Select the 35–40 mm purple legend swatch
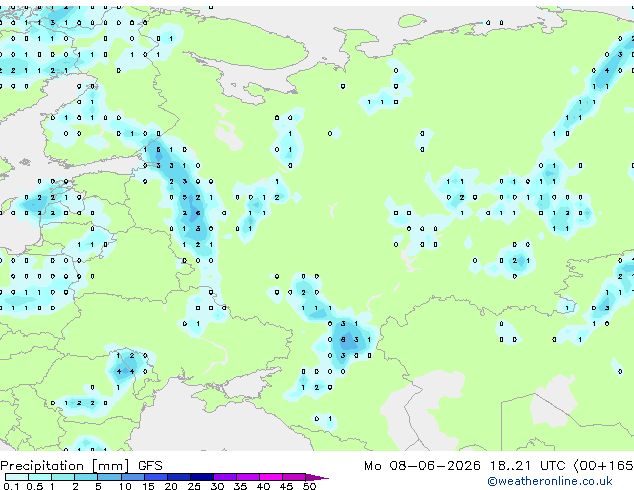This screenshot has width=634, height=490. (247, 477)
